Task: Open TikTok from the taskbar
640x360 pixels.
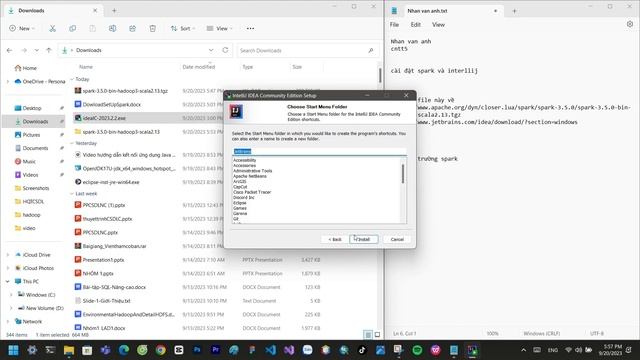Action: pos(362,350)
